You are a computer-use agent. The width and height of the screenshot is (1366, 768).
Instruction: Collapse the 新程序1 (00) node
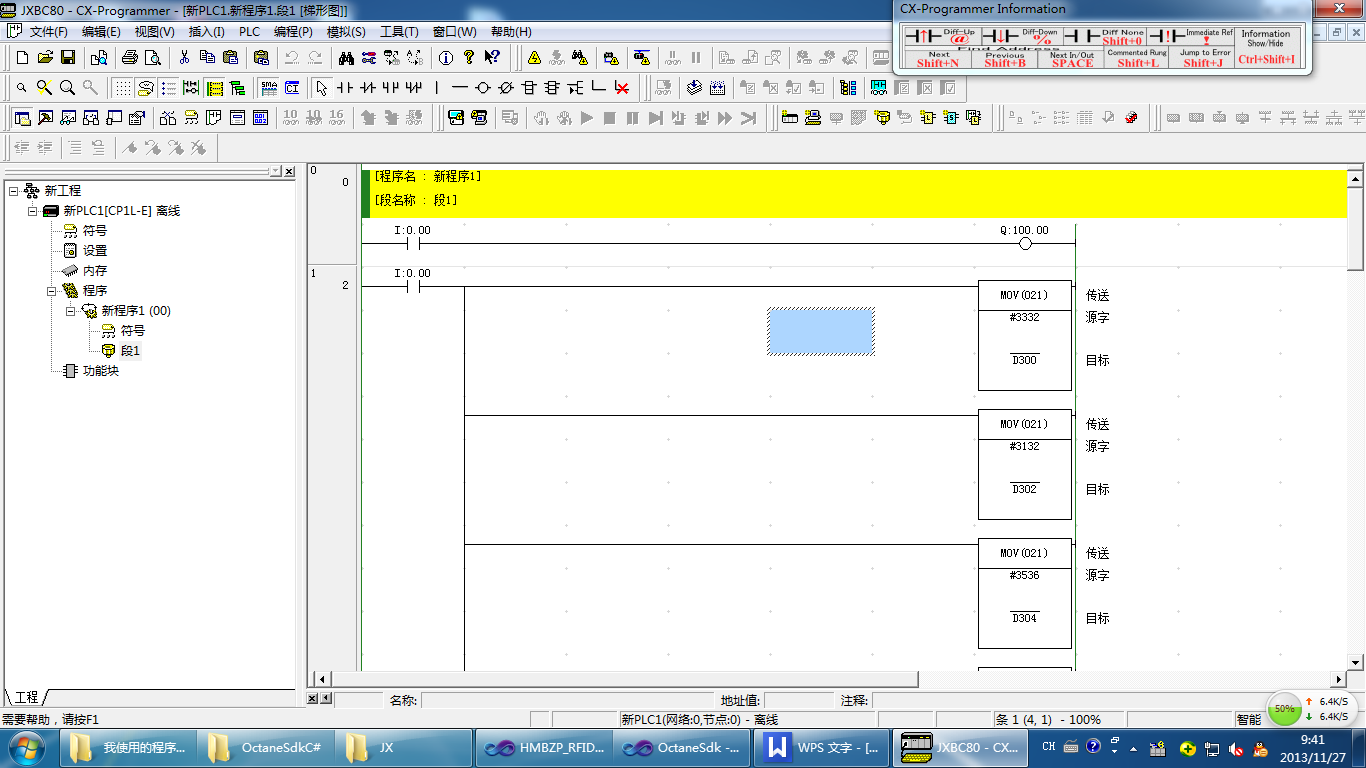click(71, 311)
